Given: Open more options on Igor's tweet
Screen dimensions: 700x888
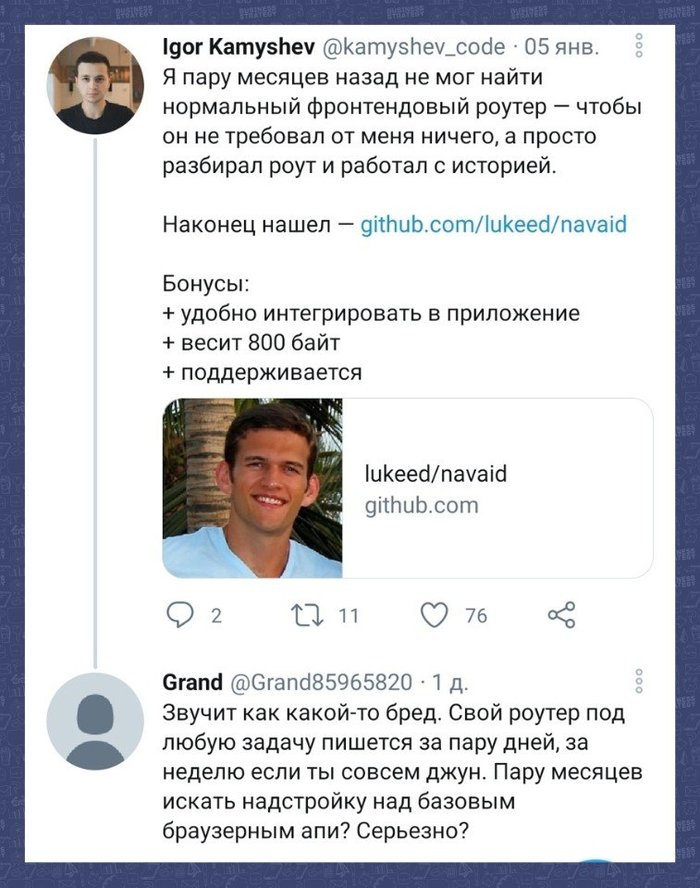Looking at the screenshot, I should pos(639,48).
